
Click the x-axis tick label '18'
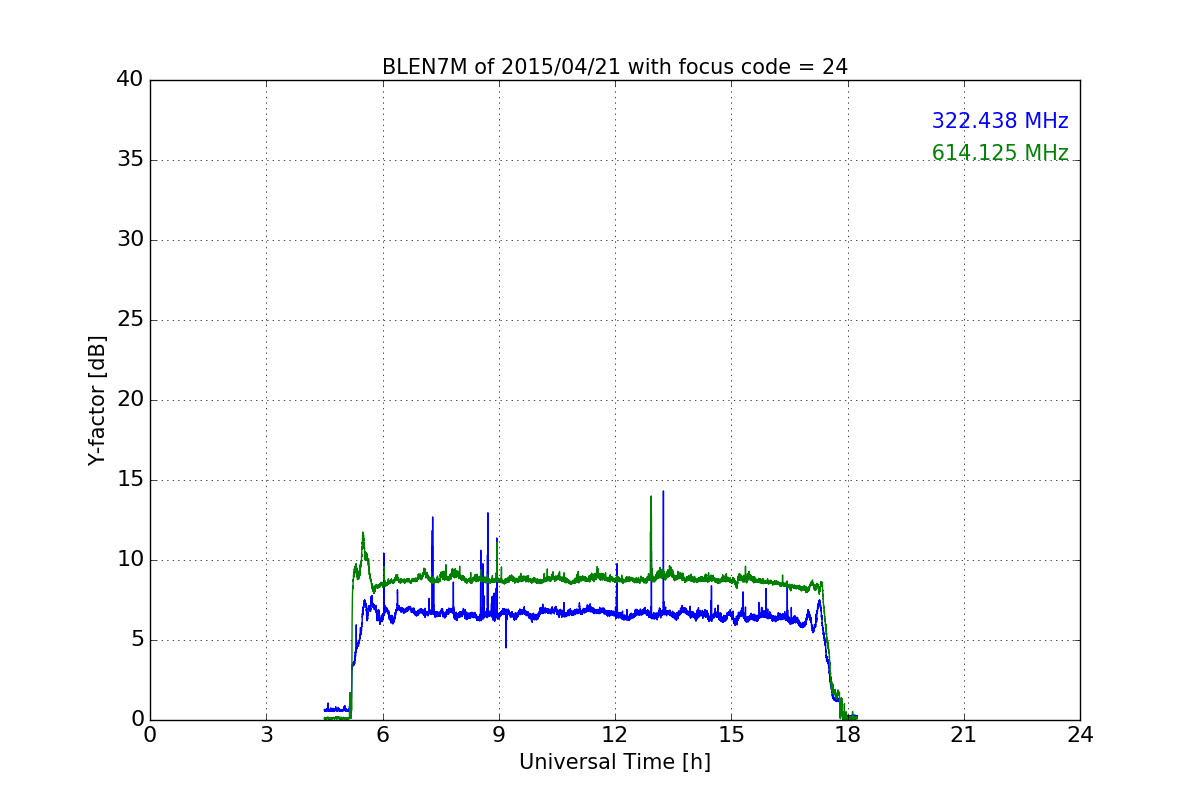pos(848,735)
